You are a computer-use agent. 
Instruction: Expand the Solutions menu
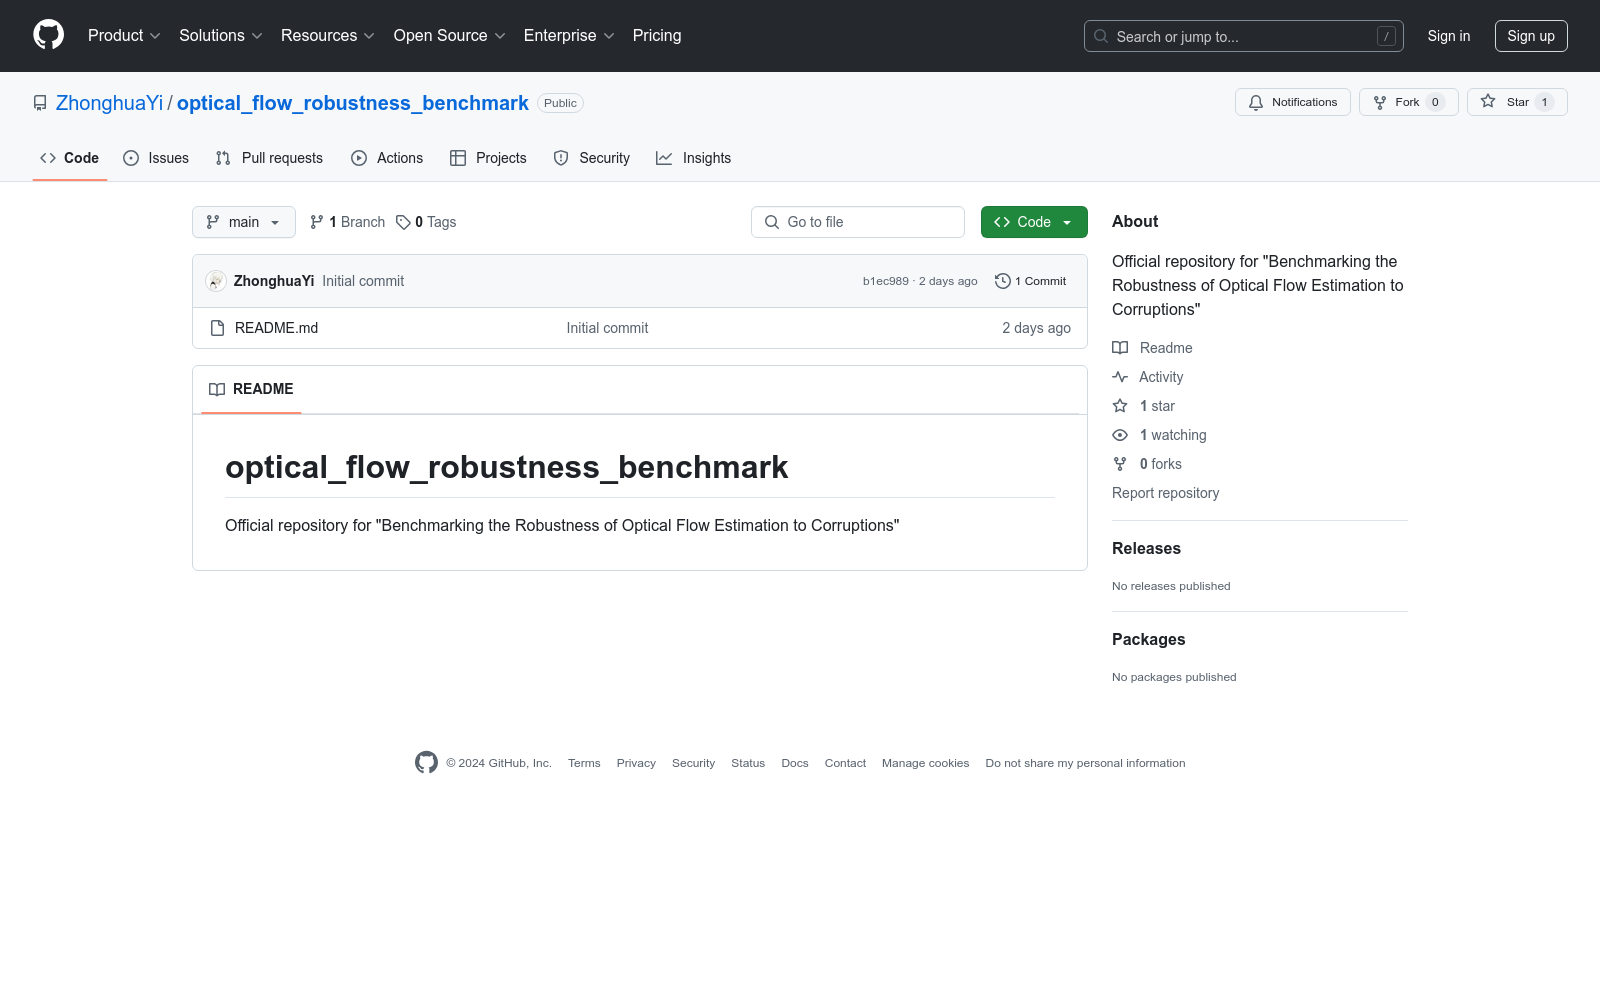click(x=220, y=36)
